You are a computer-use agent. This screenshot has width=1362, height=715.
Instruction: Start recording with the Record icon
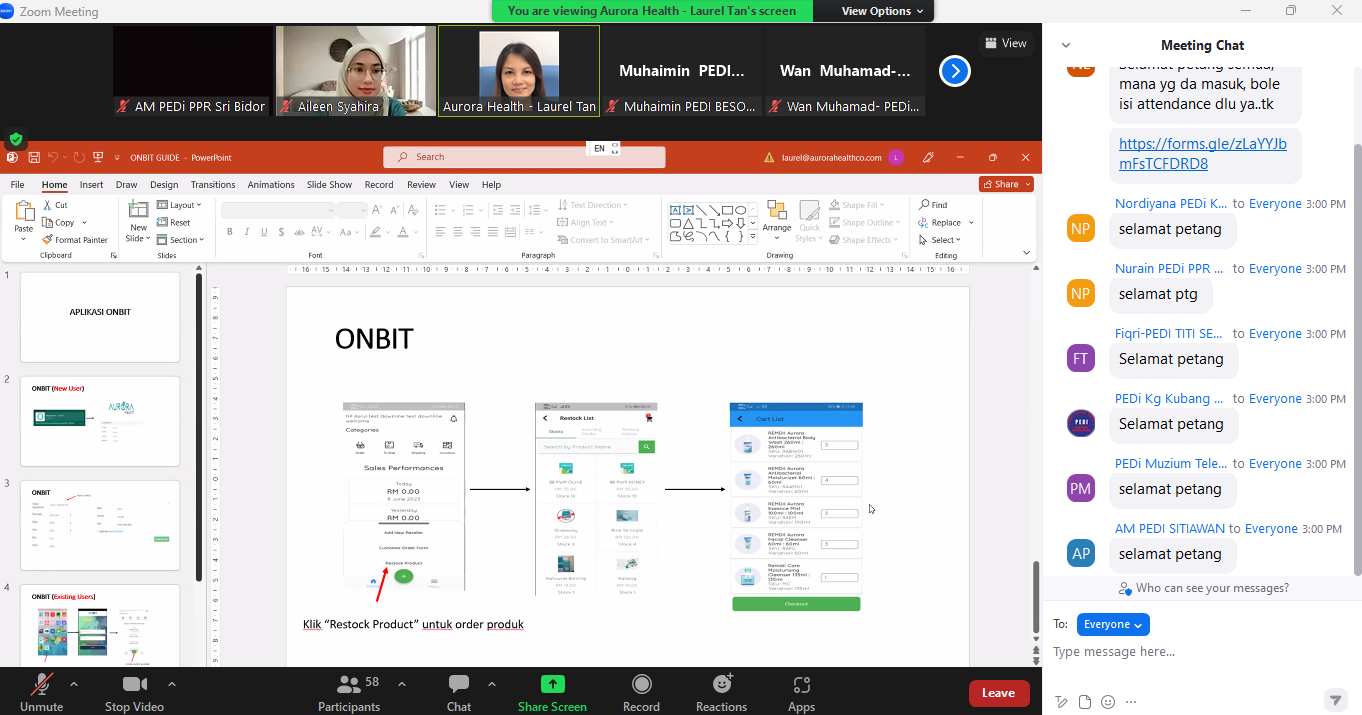[x=641, y=684]
